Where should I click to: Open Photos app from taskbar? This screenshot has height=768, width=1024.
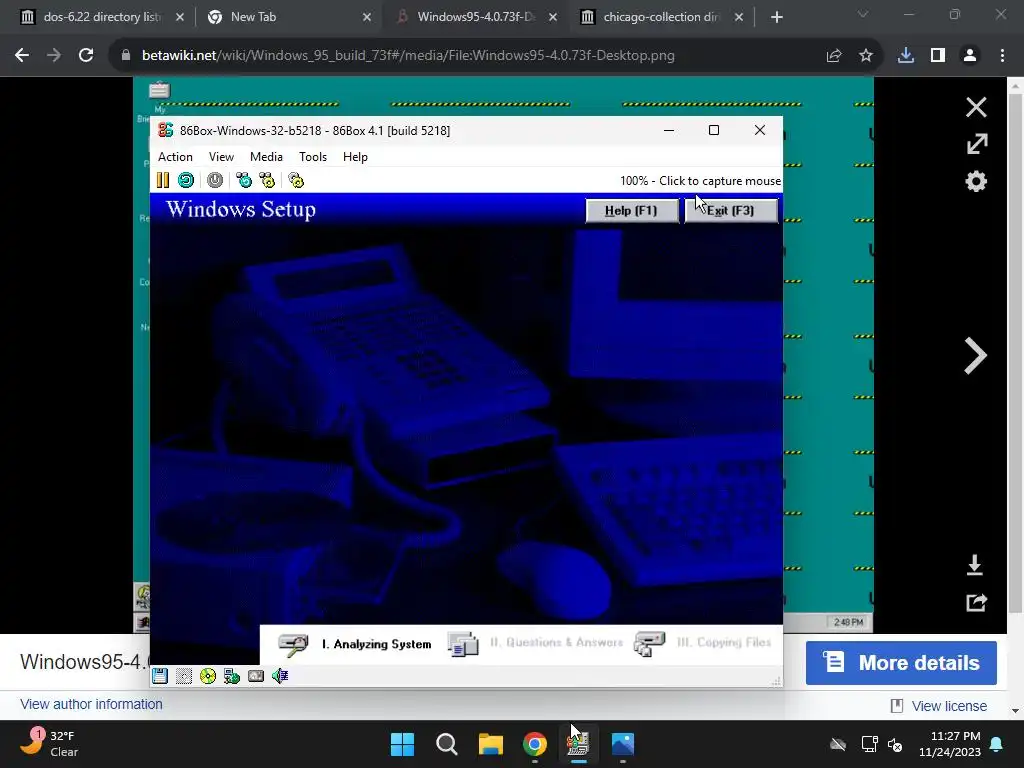pos(622,744)
